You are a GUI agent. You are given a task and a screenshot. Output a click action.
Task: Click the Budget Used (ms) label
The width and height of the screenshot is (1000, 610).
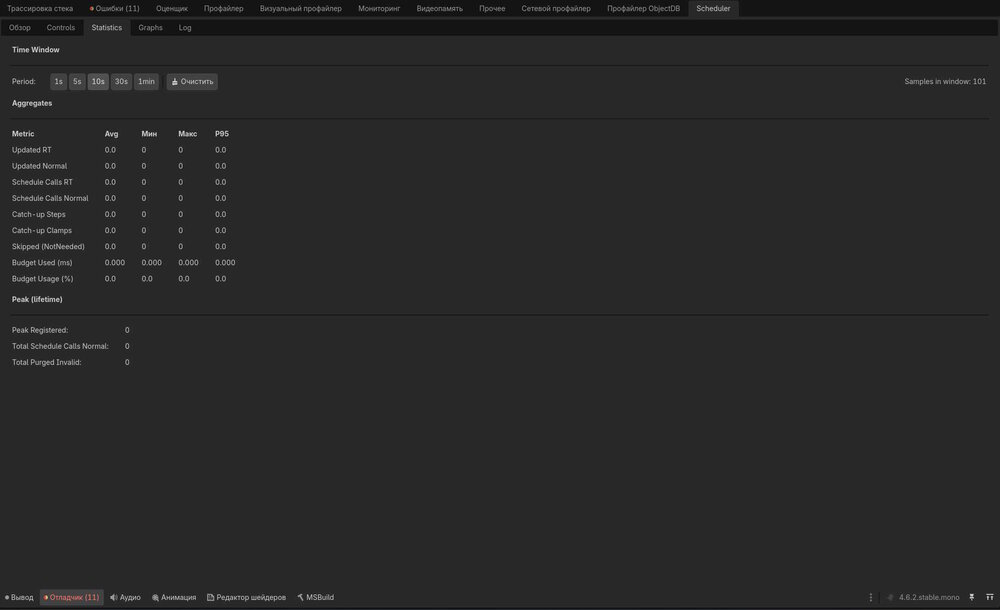41,262
